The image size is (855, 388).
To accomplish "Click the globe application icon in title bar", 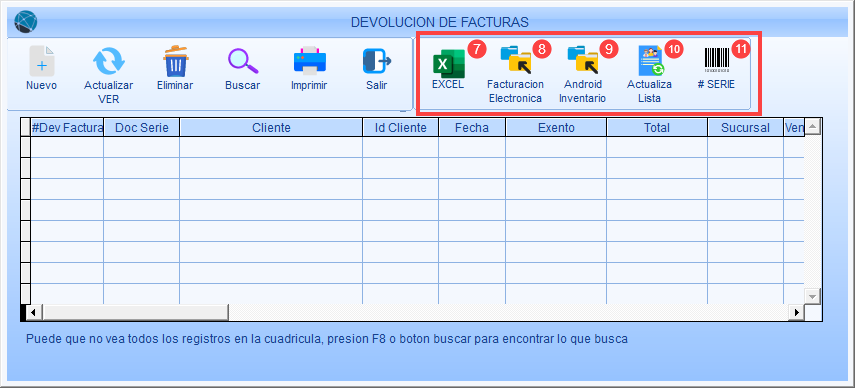I will point(25,22).
